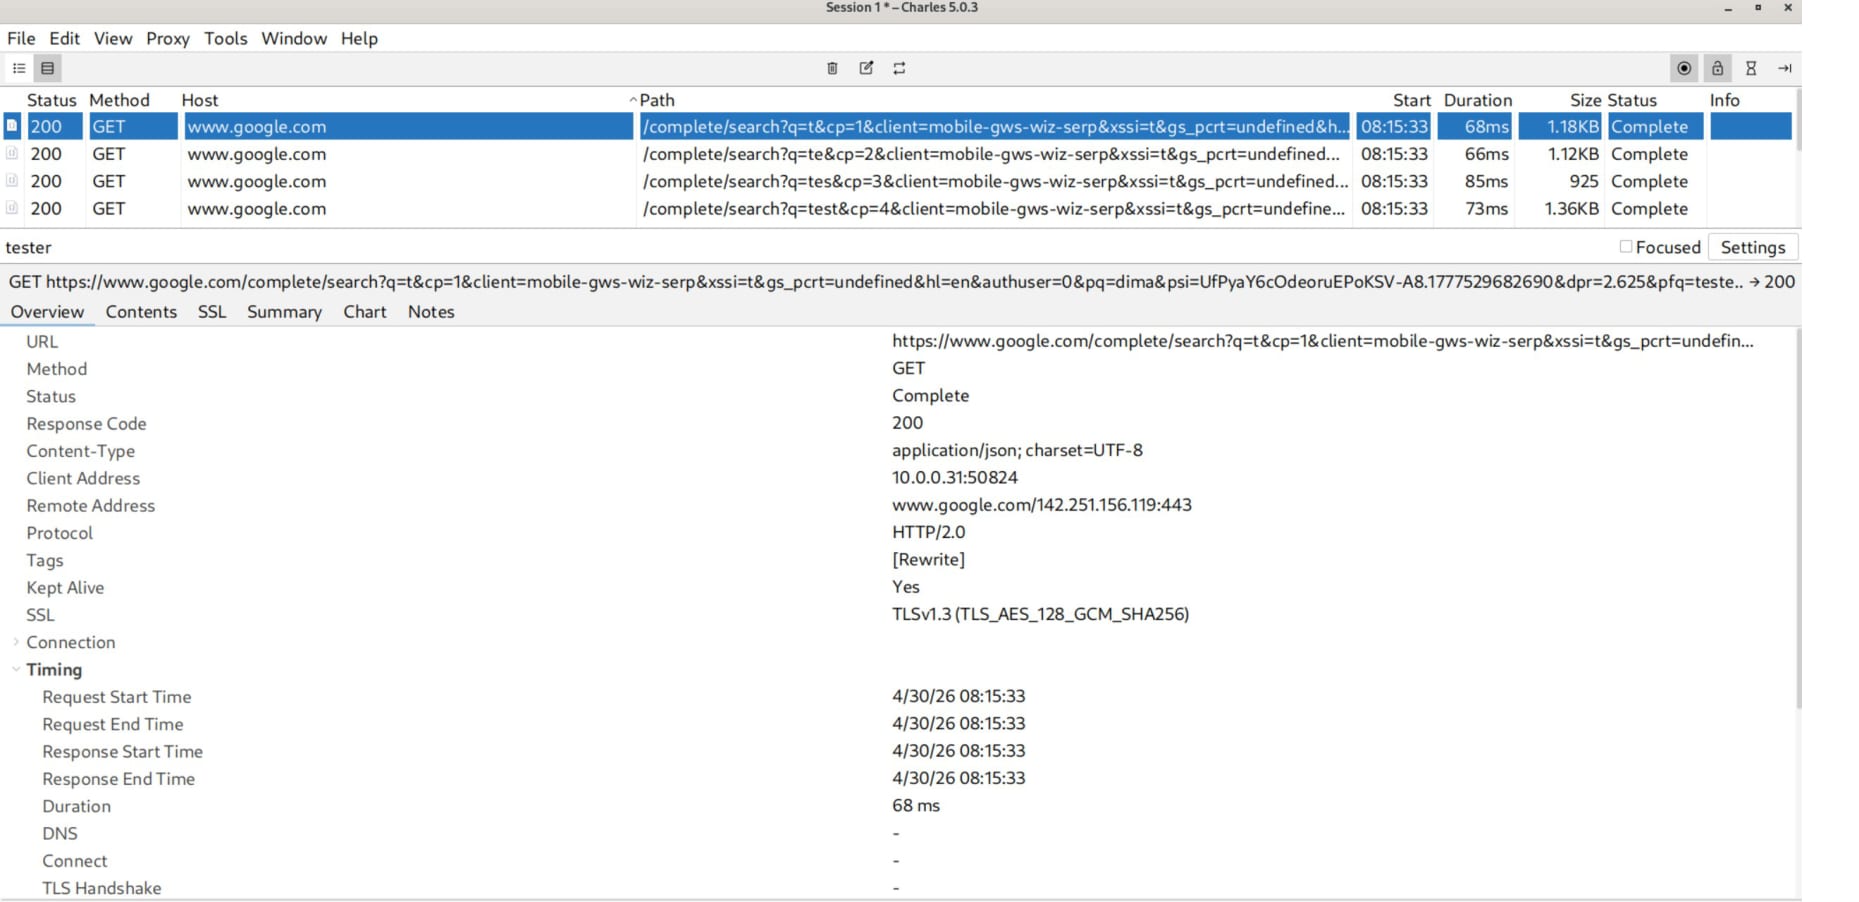
Task: Toggle throttling hourglass icon
Action: click(1751, 68)
